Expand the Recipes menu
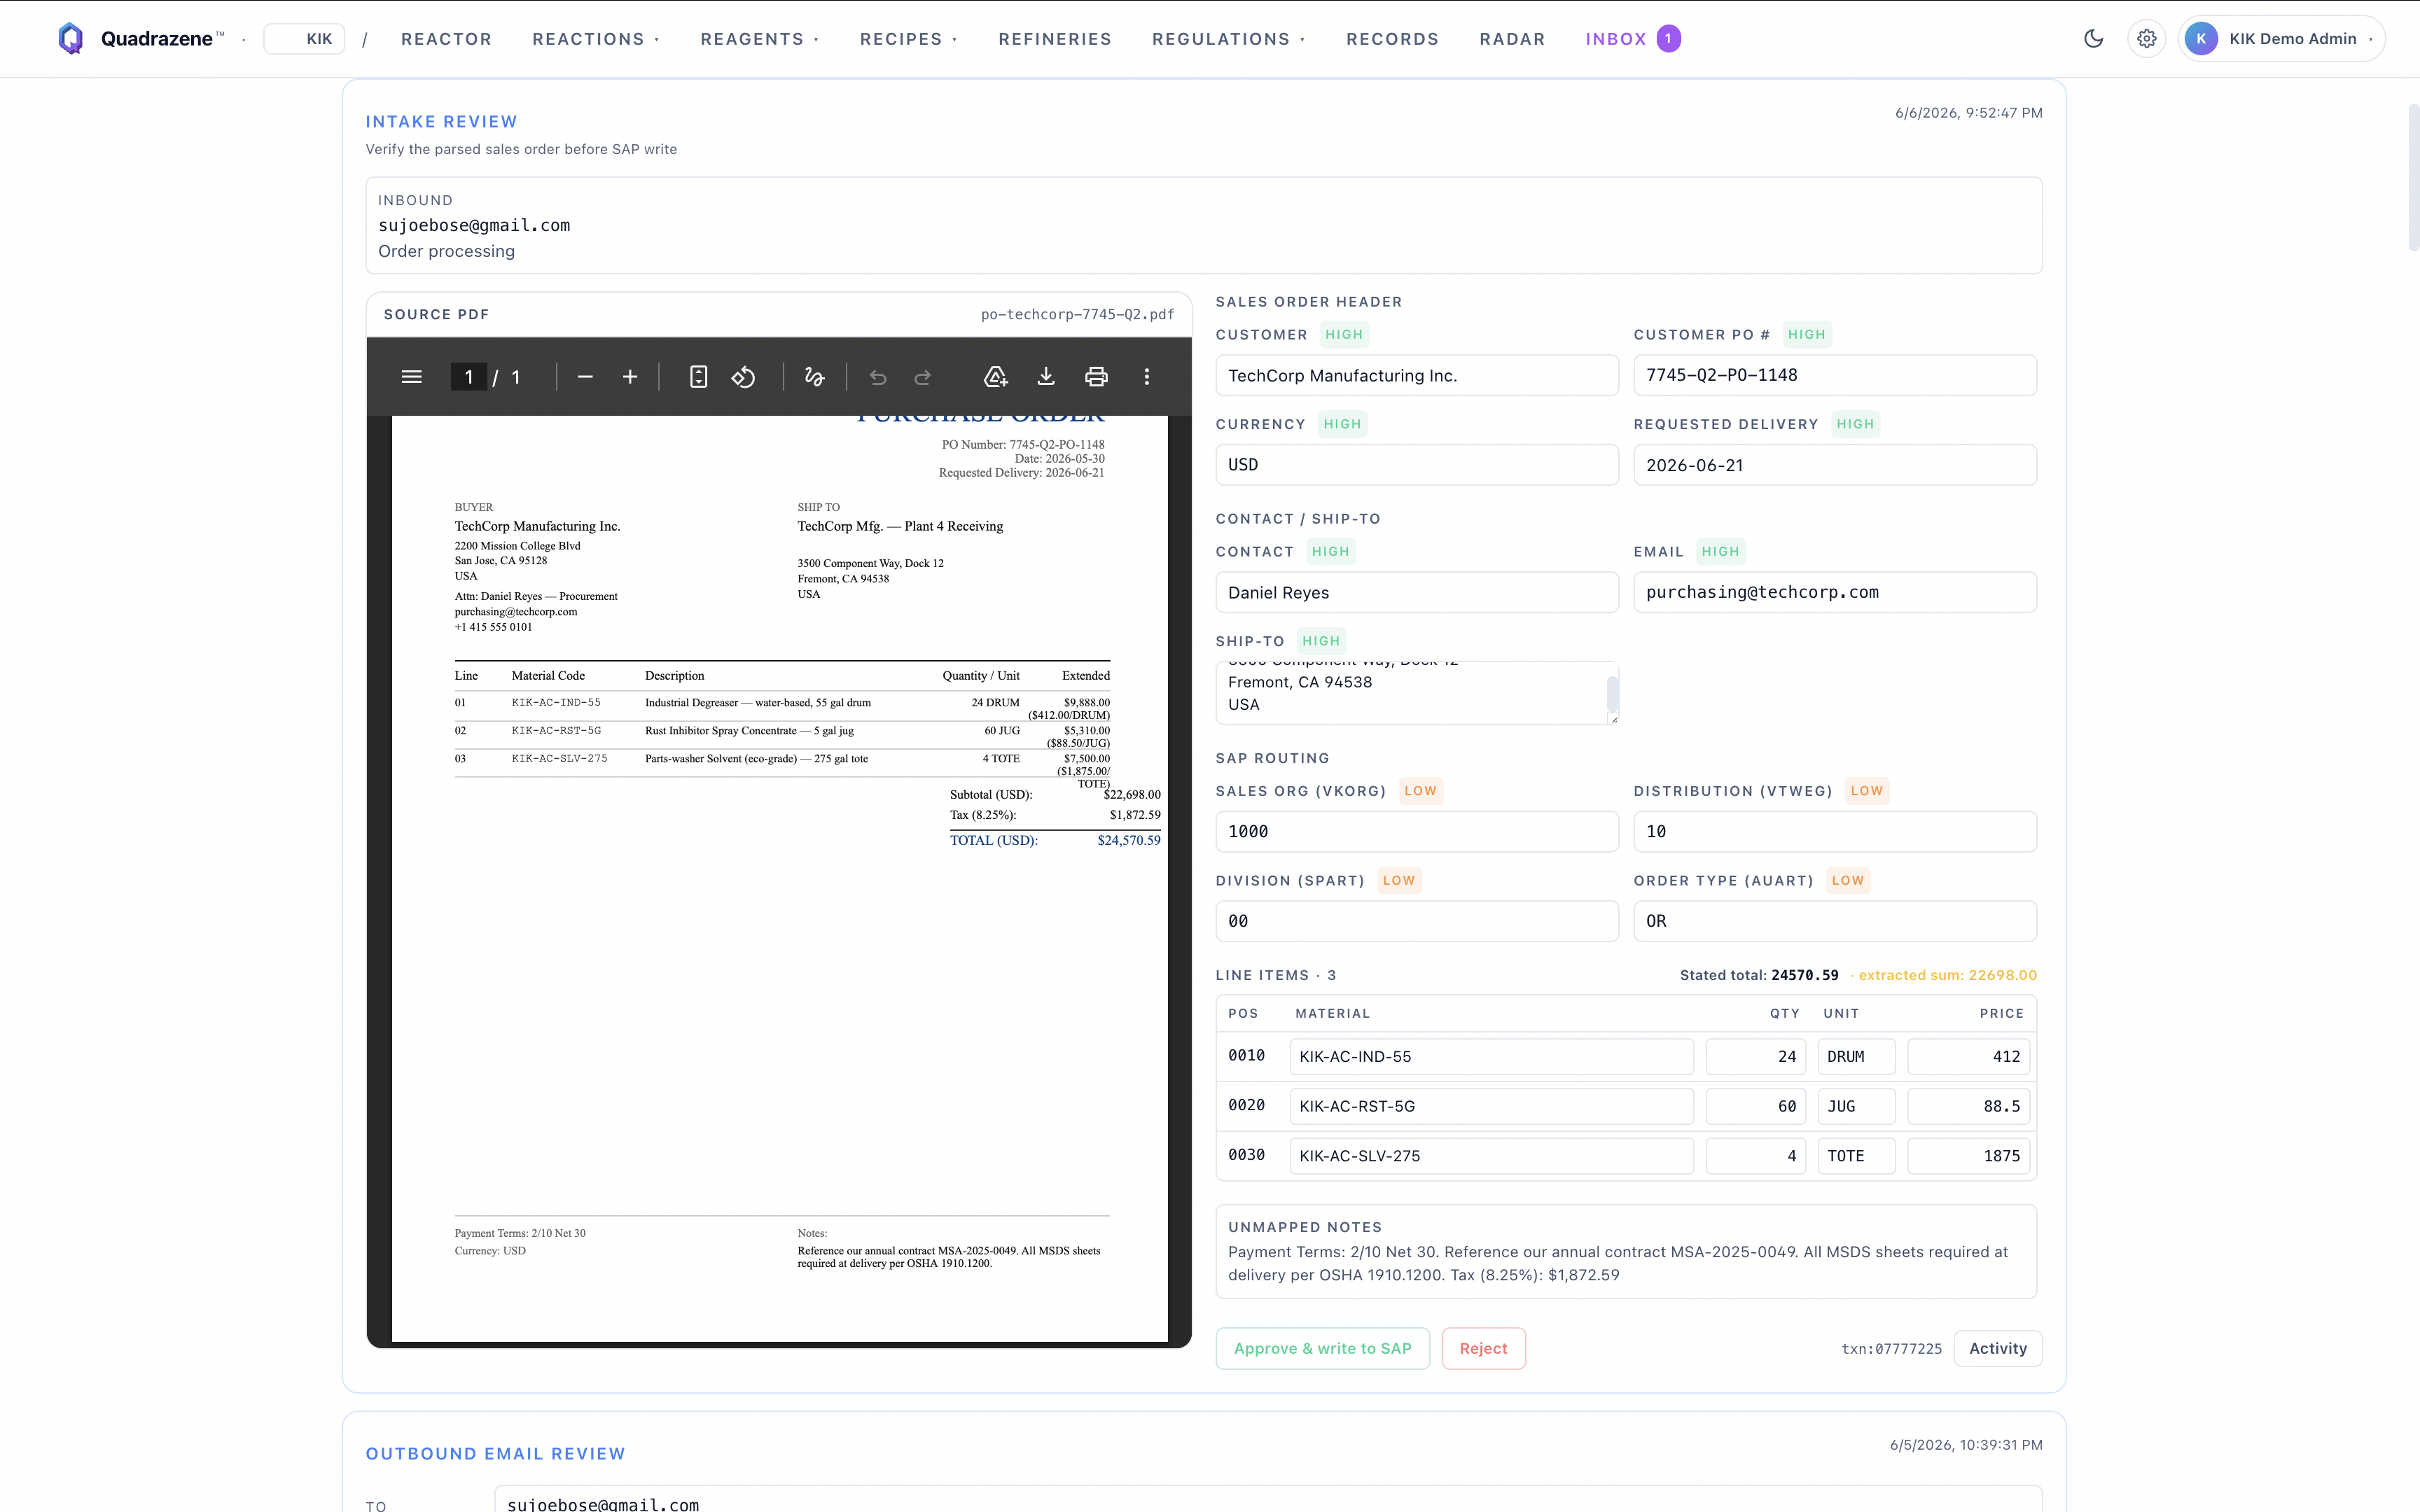 pos(908,39)
